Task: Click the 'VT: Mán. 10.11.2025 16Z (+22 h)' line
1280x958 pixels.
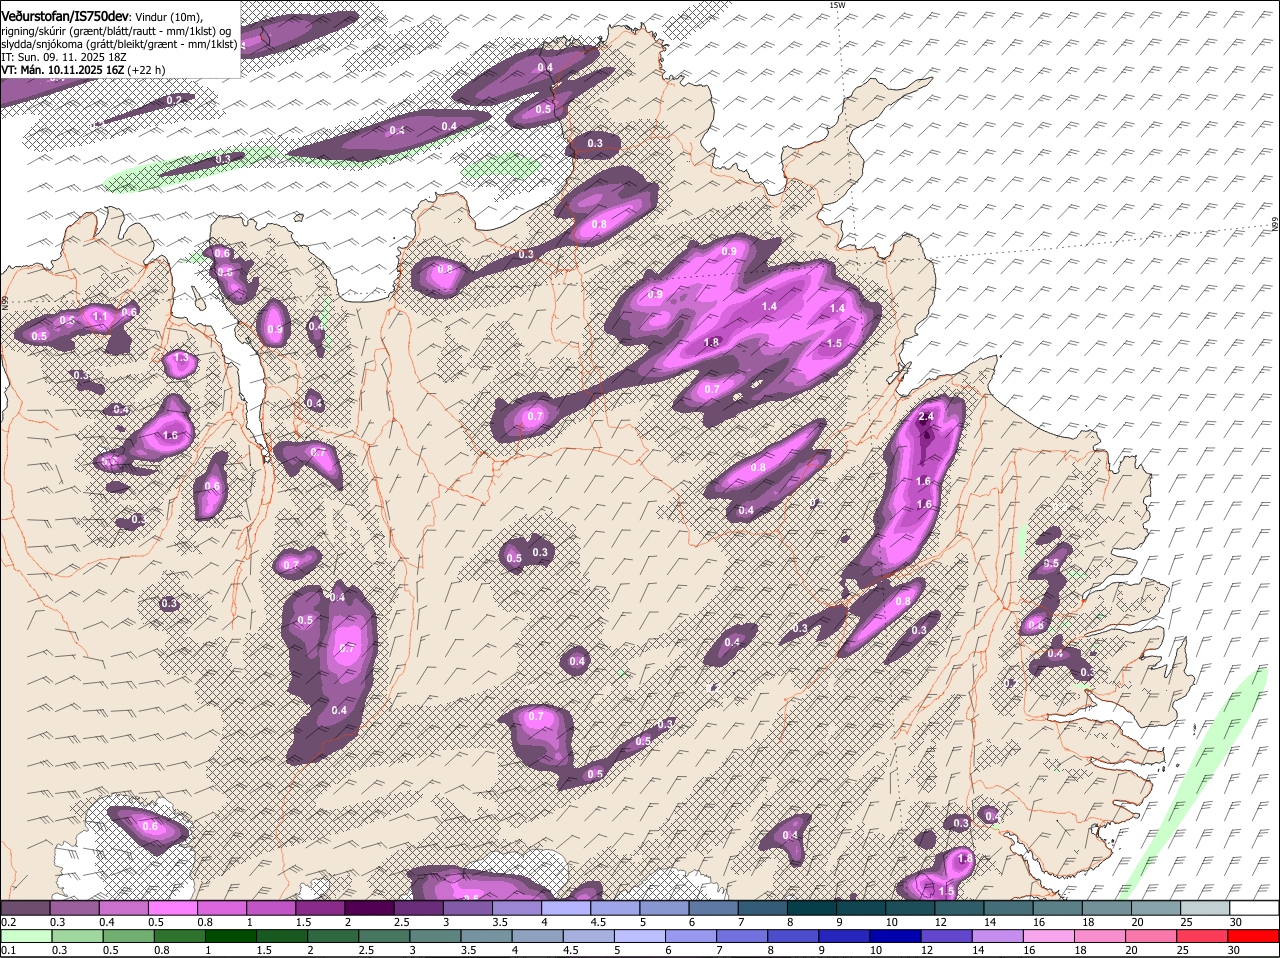Action: 84,70
